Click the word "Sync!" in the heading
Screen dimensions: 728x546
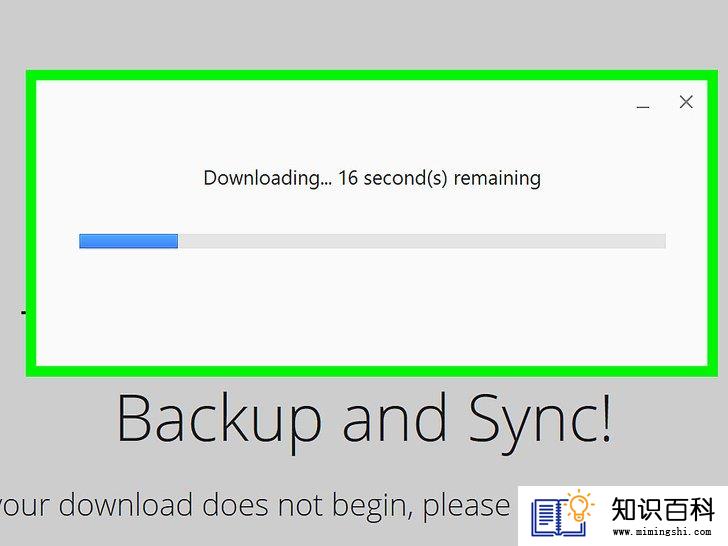pos(540,422)
